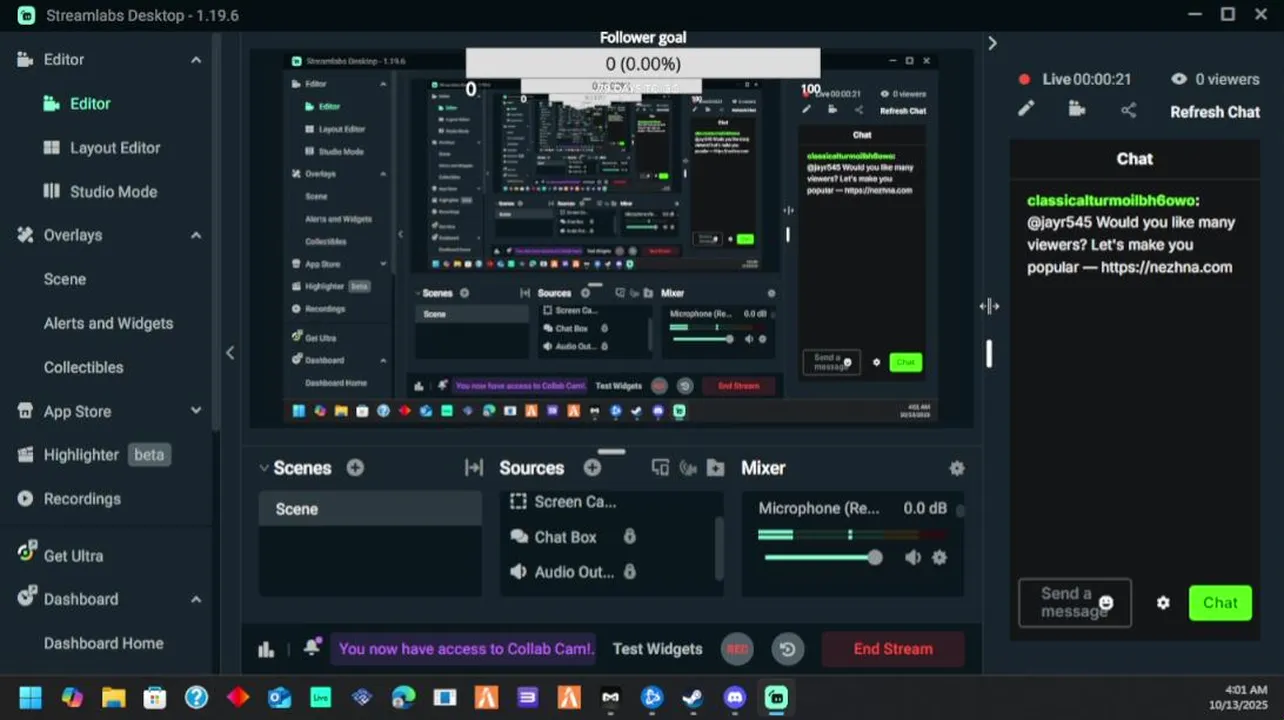Open Steam from the taskbar

pyautogui.click(x=693, y=697)
